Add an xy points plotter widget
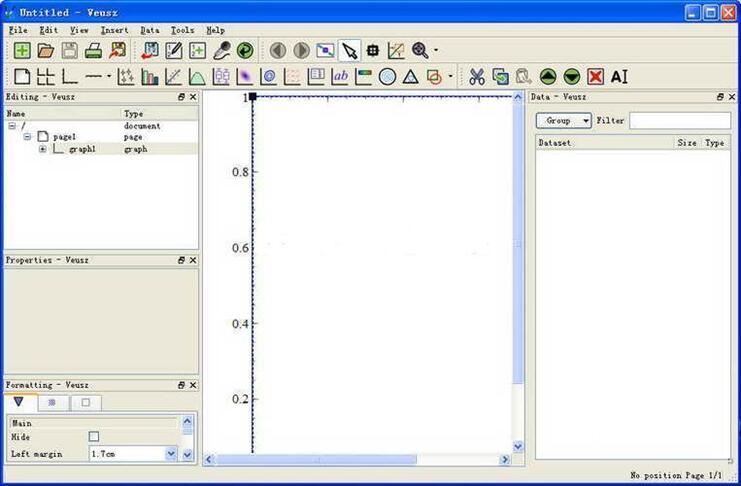Image resolution: width=741 pixels, height=486 pixels. [126, 77]
